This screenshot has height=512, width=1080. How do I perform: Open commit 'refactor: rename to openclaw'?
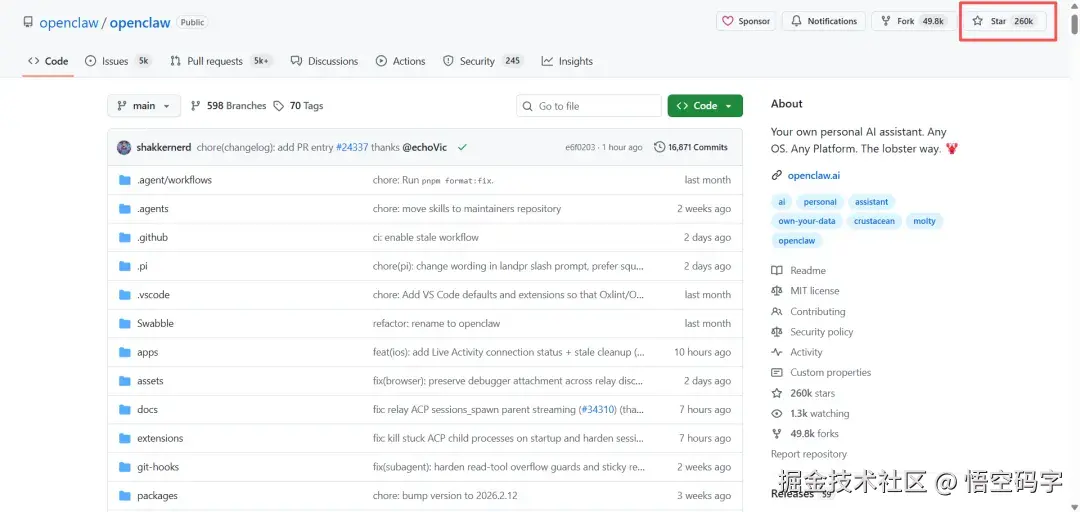437,323
